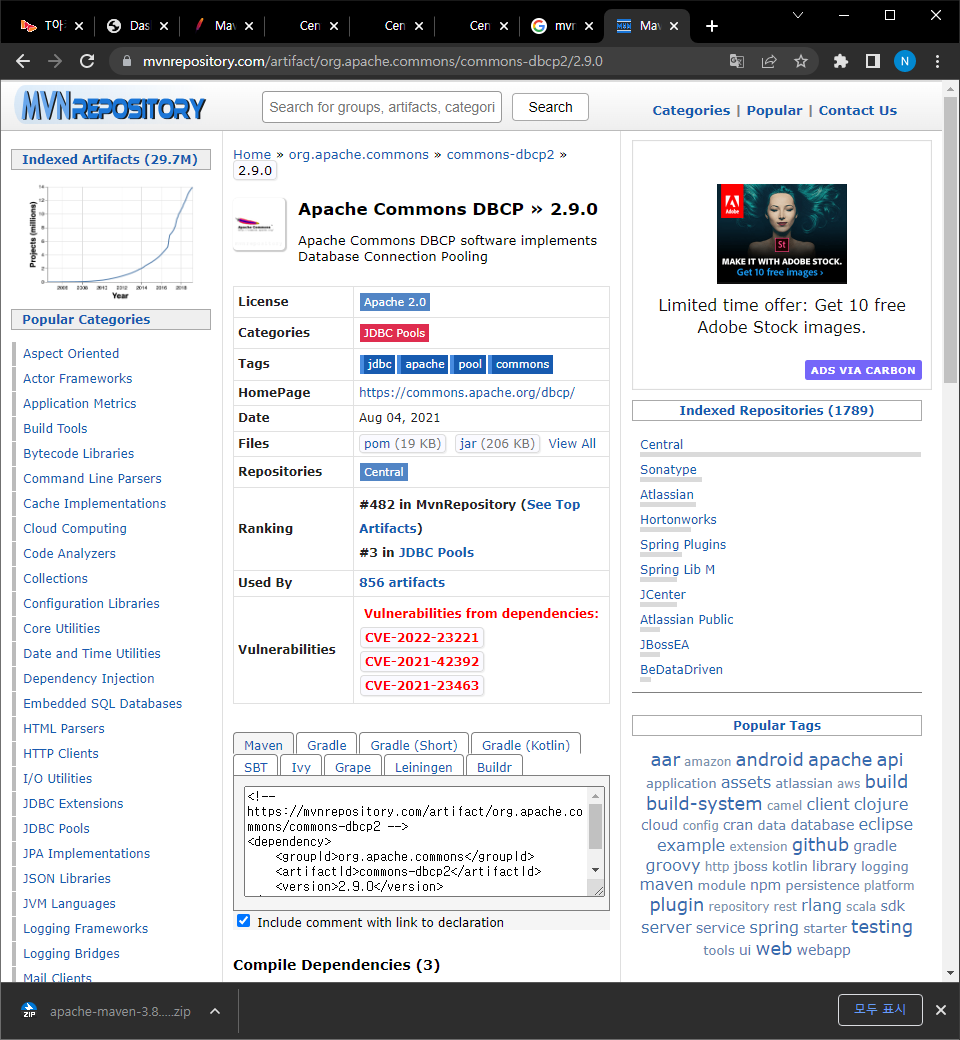Viewport: 960px width, 1040px height.
Task: Click the 모두 표시 show all button
Action: pos(880,1009)
